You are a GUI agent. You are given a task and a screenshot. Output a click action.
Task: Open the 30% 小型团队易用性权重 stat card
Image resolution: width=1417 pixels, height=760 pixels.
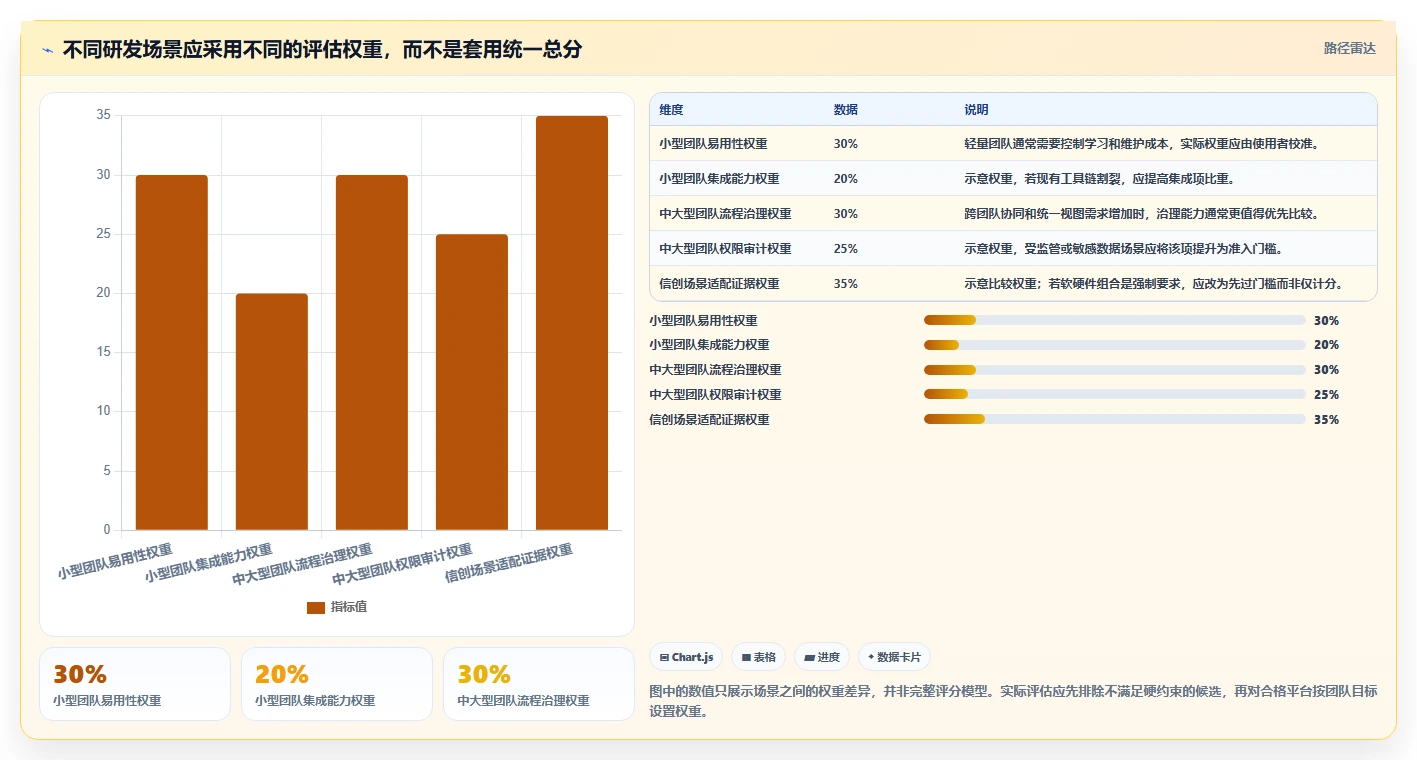pyautogui.click(x=135, y=684)
